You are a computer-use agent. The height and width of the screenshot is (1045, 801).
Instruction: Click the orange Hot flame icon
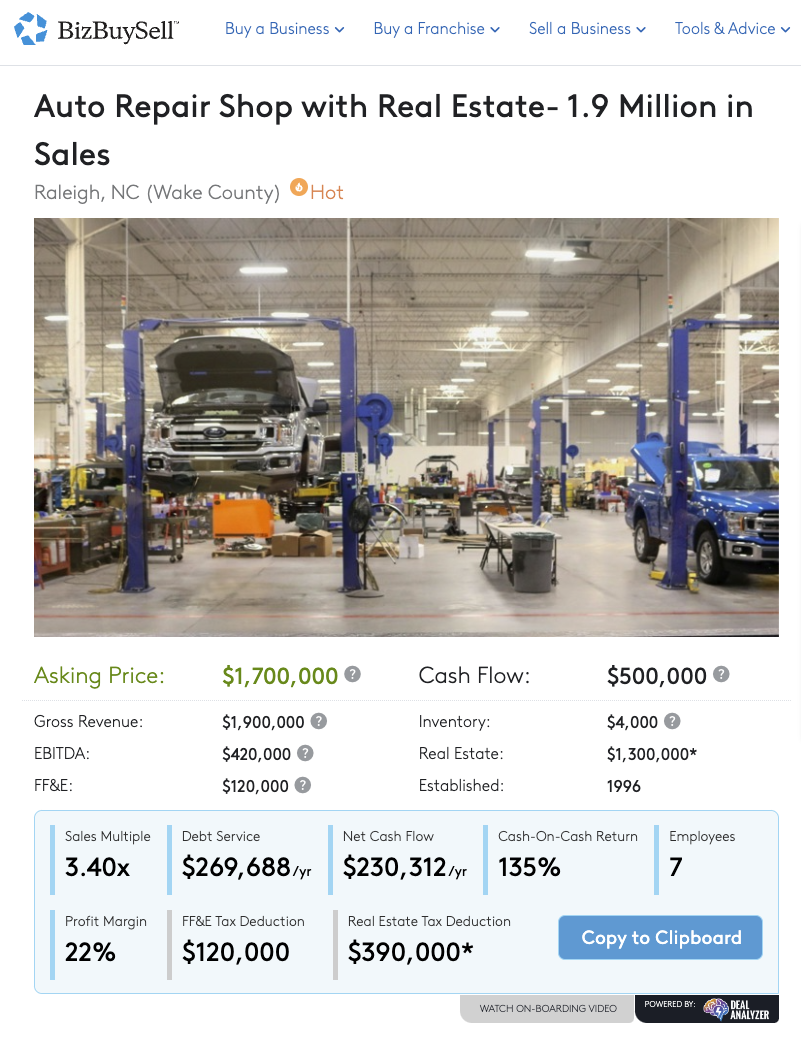coord(298,187)
